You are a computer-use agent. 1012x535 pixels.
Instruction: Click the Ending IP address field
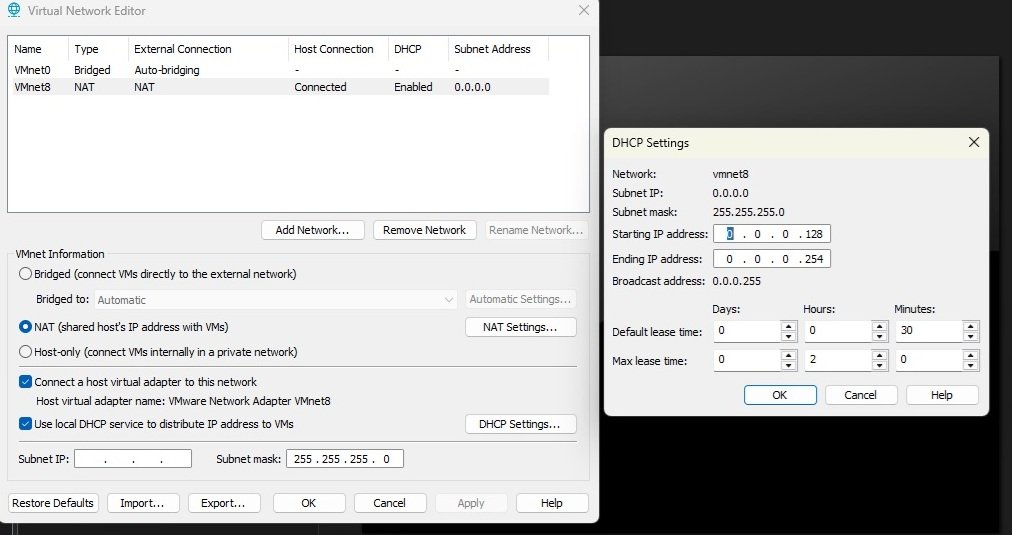pos(770,259)
